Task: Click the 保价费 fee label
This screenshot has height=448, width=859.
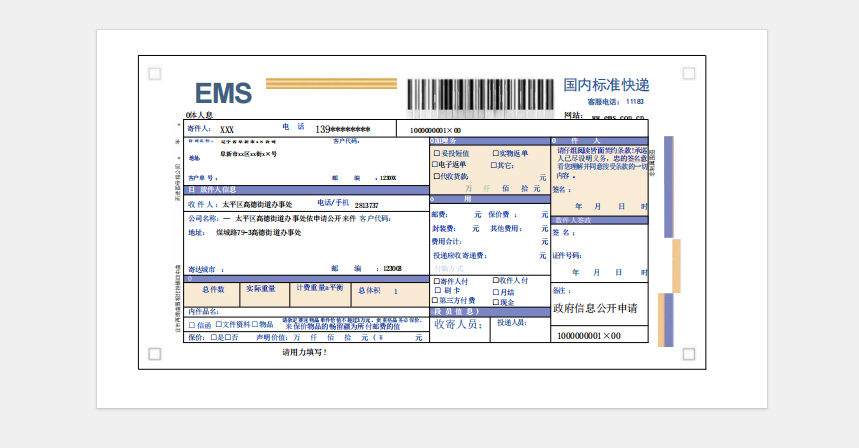Action: (501, 215)
